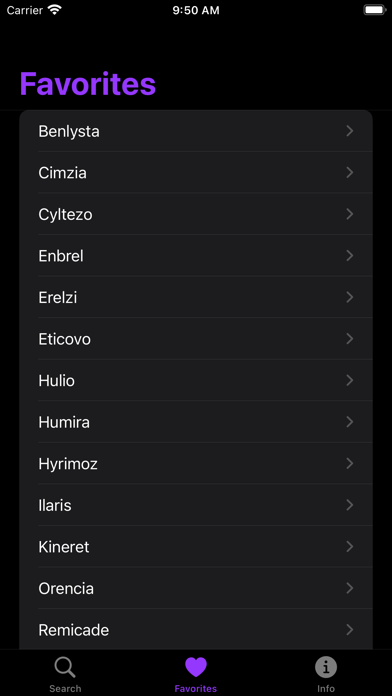Tap the Kineret row chevron
The height and width of the screenshot is (696, 392).
click(x=350, y=546)
